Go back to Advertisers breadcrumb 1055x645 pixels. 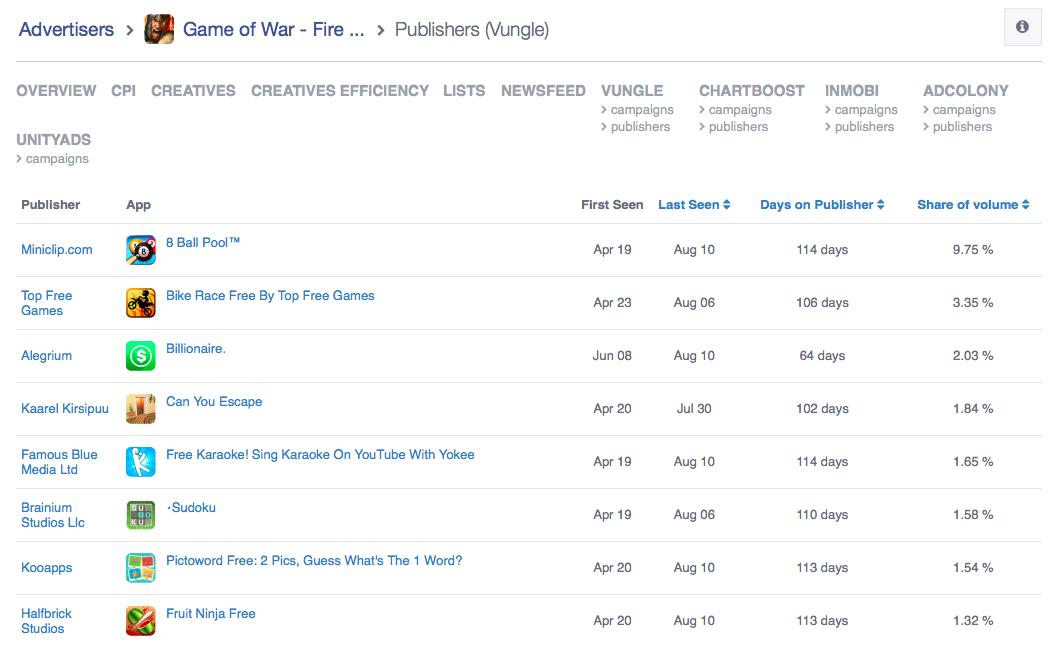(x=67, y=30)
